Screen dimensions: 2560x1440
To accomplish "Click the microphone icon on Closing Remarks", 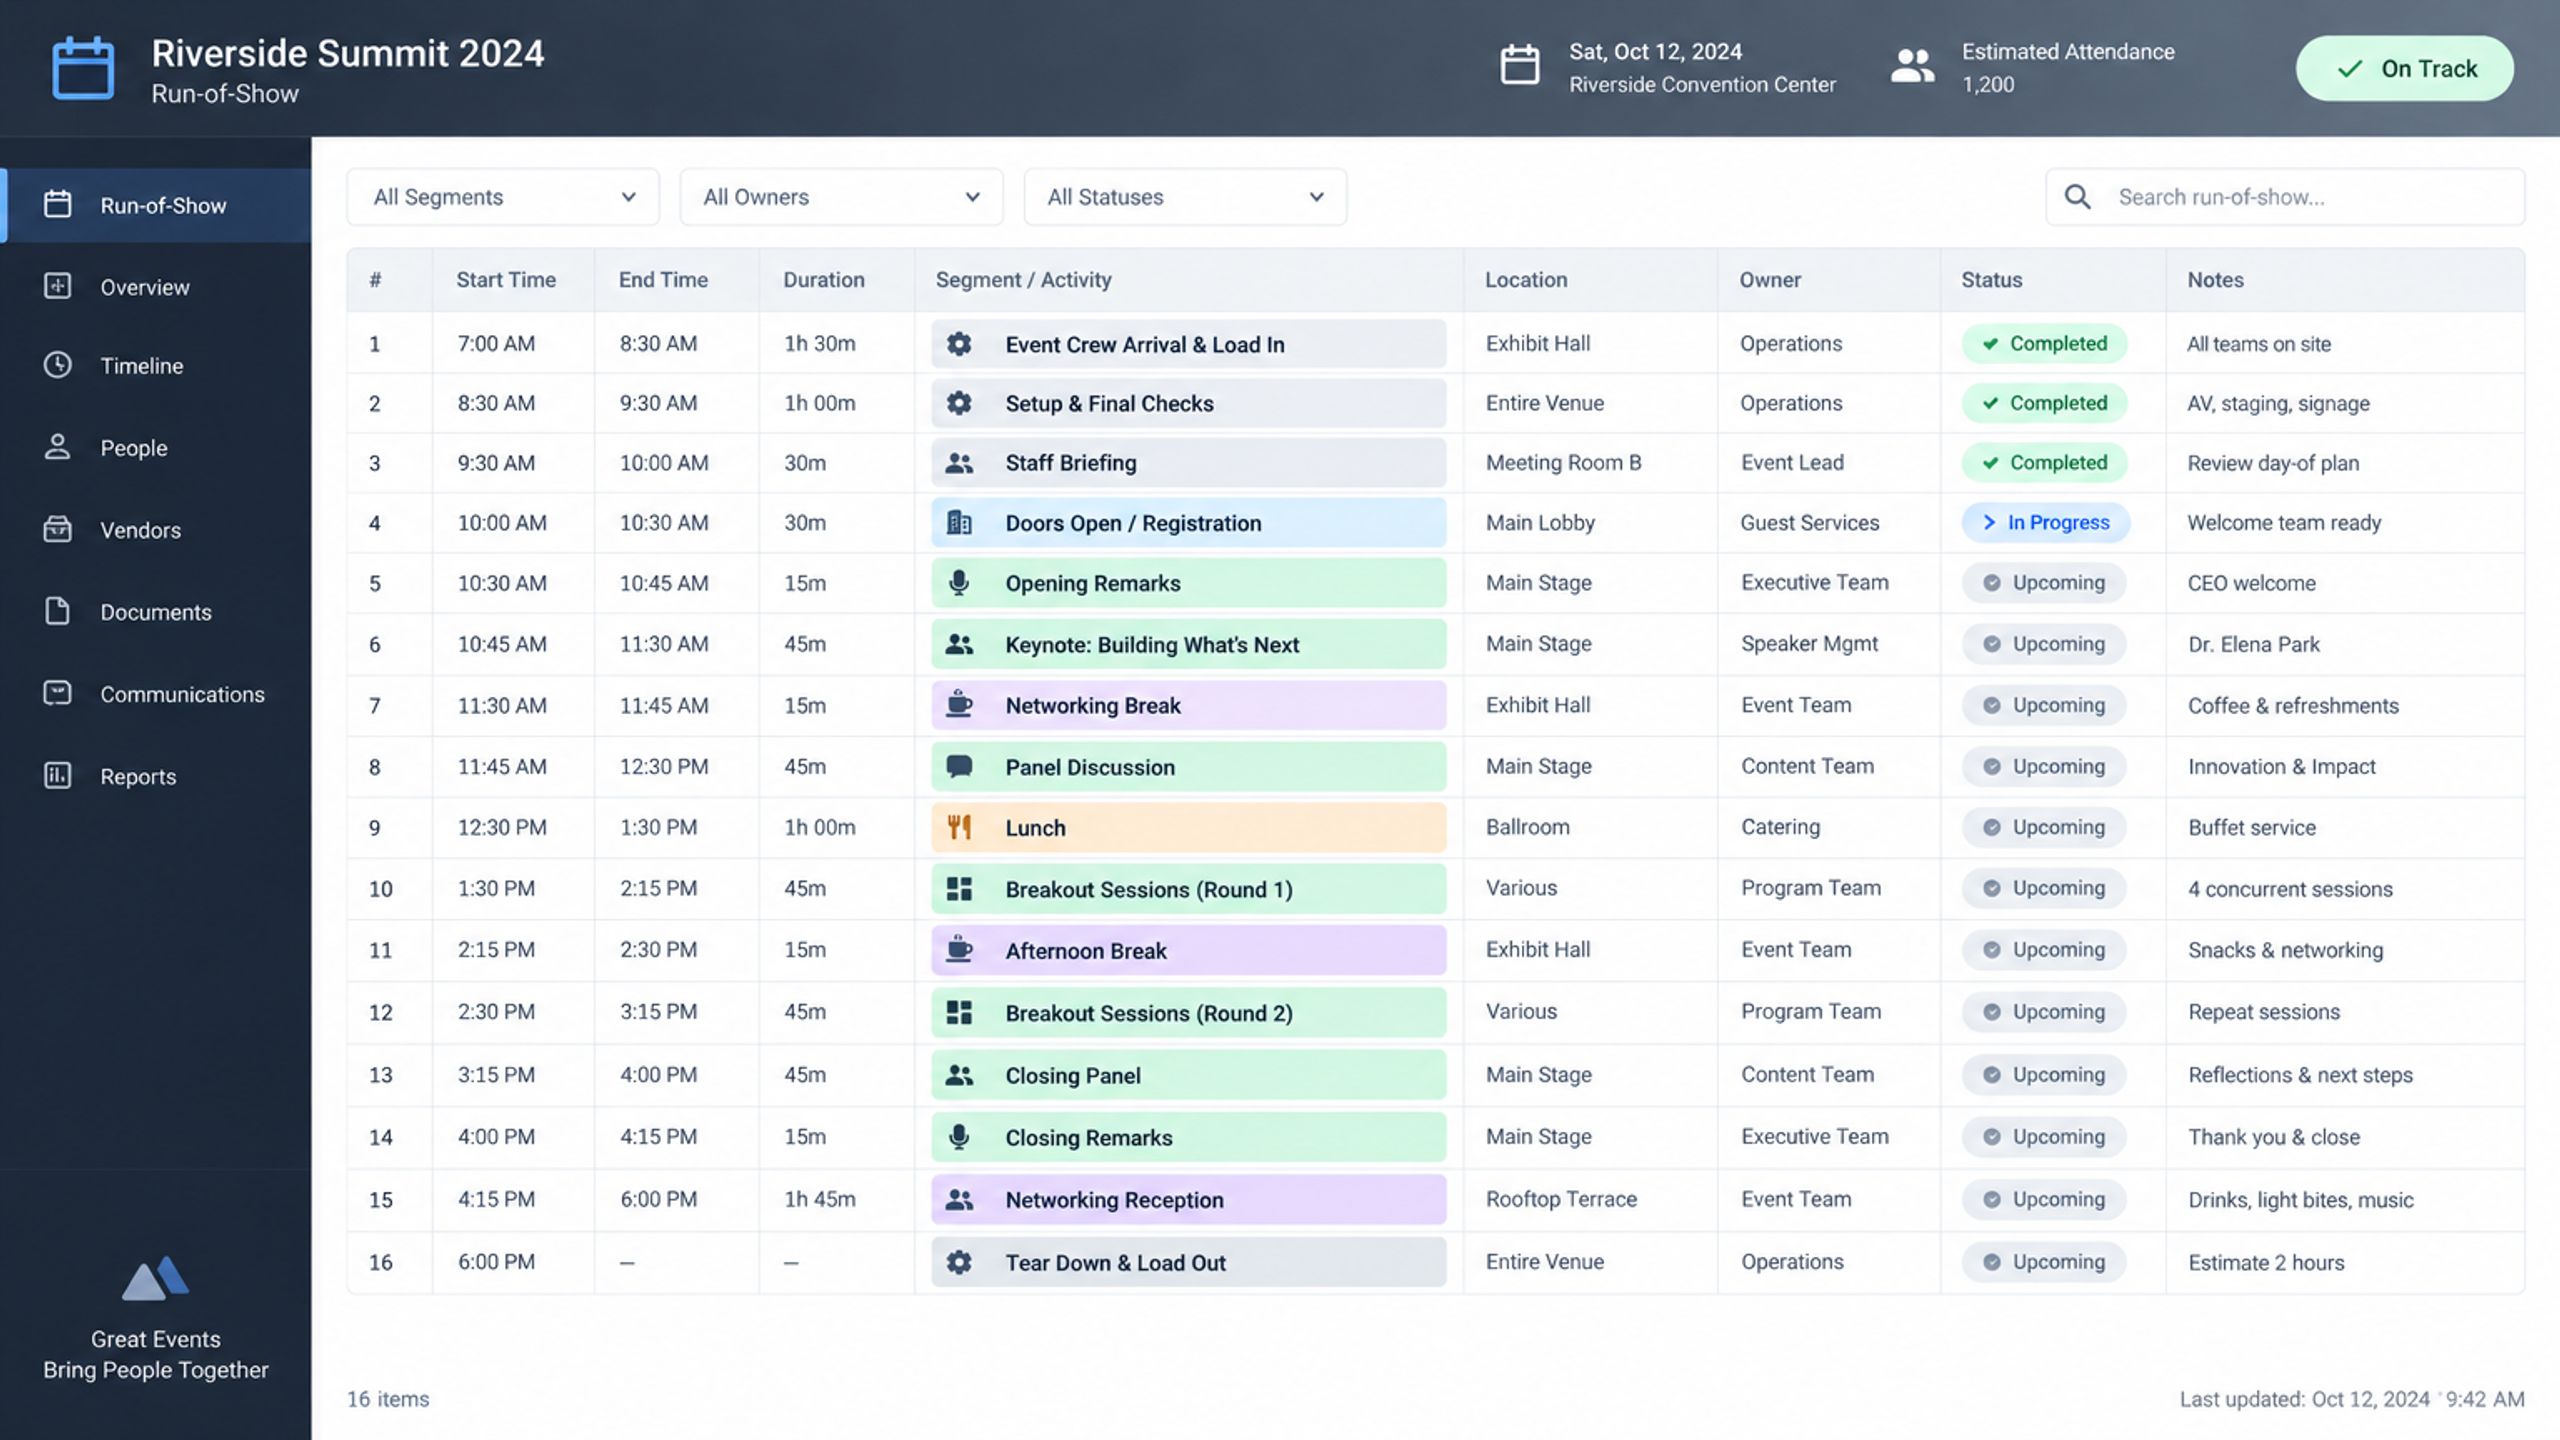I will (x=959, y=1137).
